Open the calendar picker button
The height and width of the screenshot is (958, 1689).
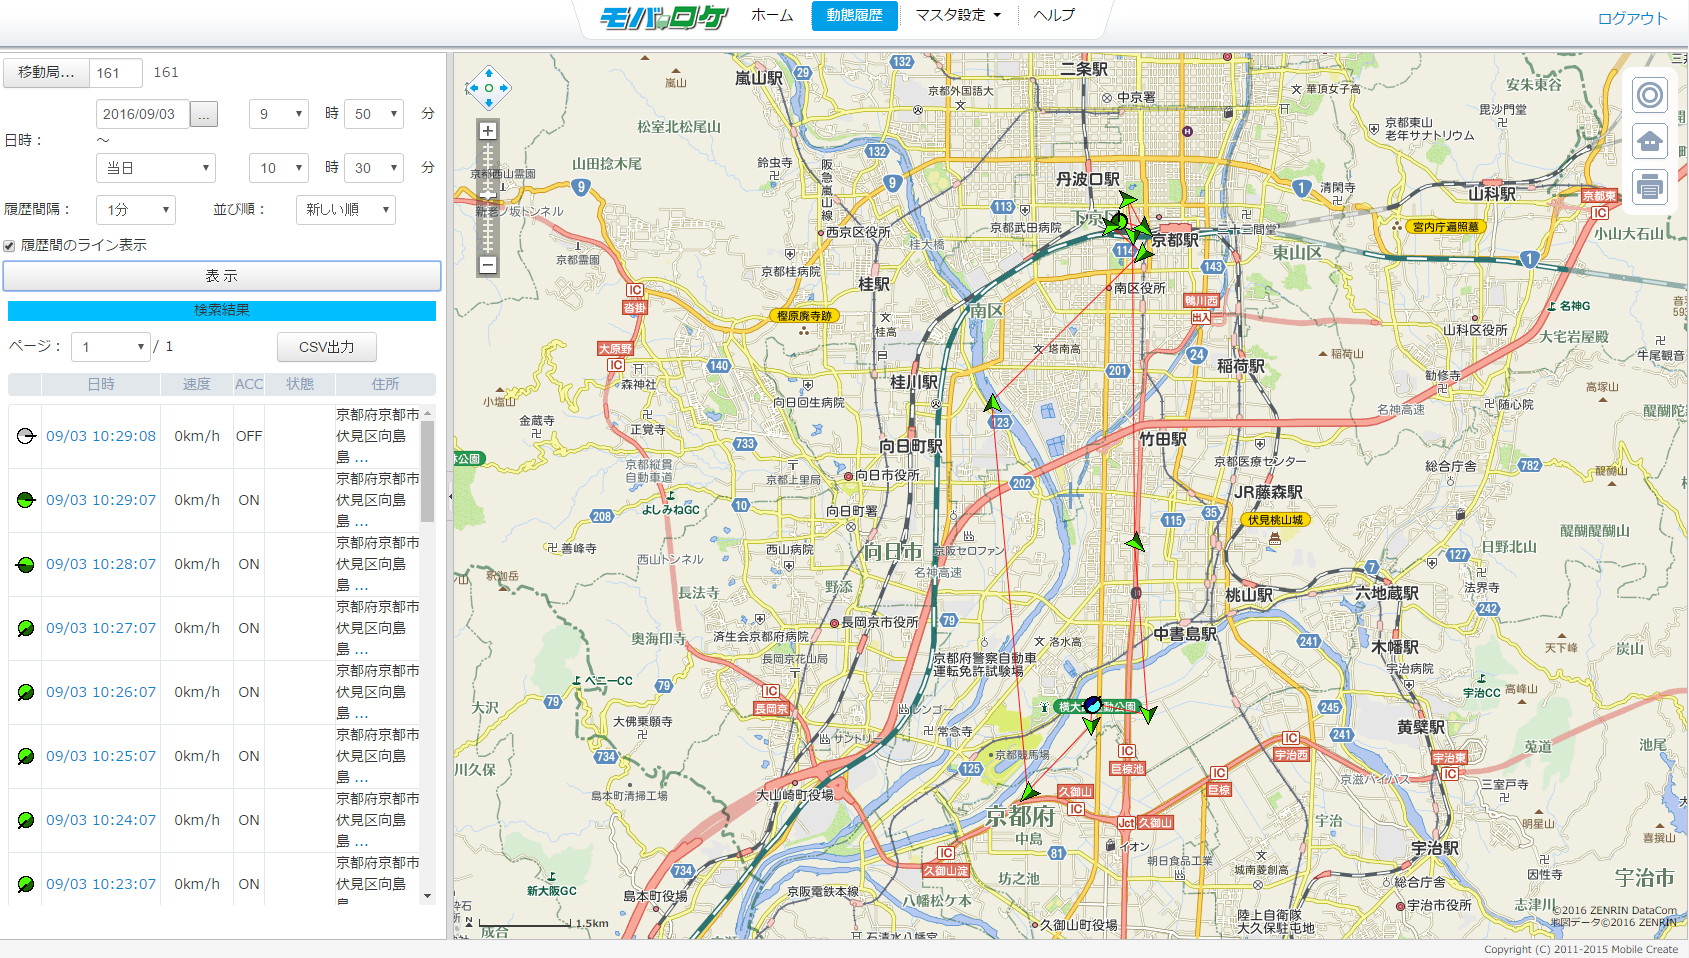click(x=203, y=114)
